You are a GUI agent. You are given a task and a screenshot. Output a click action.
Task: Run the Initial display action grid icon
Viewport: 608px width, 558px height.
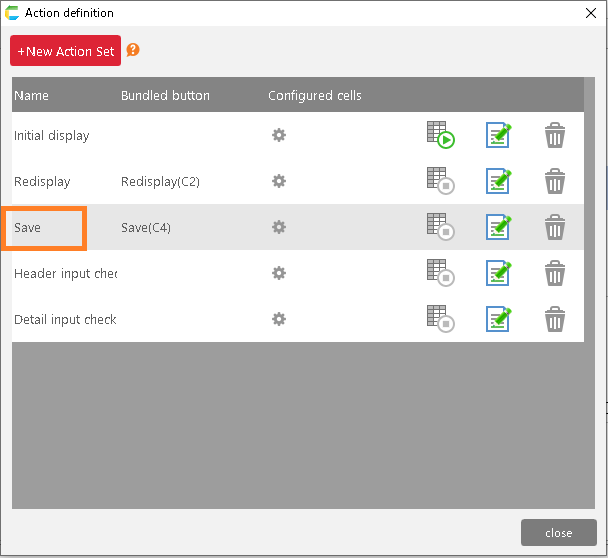(440, 135)
